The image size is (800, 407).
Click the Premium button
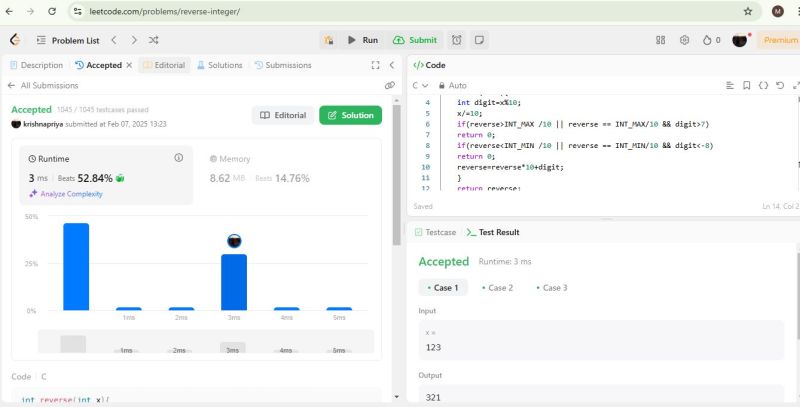pos(778,40)
